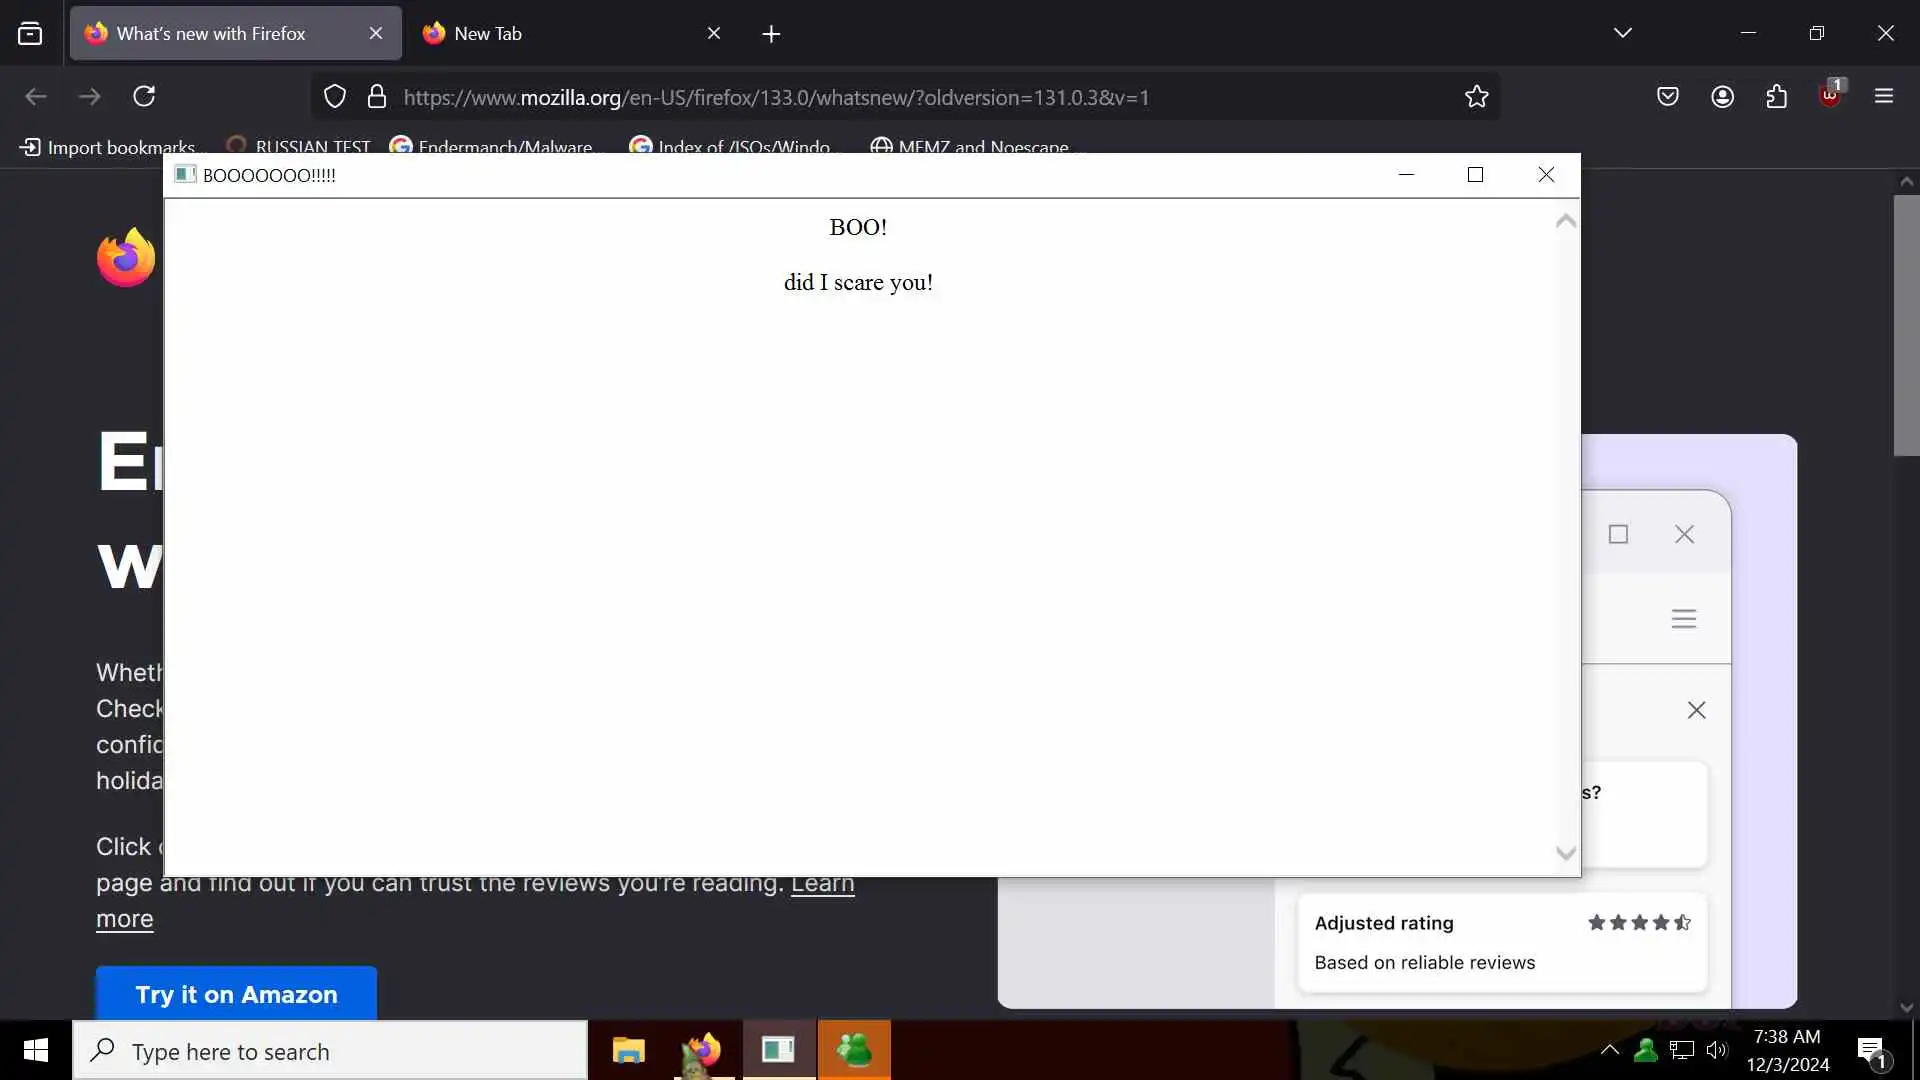Viewport: 1920px width, 1080px height.
Task: Open the Save to Pocket icon
Action: (1667, 96)
